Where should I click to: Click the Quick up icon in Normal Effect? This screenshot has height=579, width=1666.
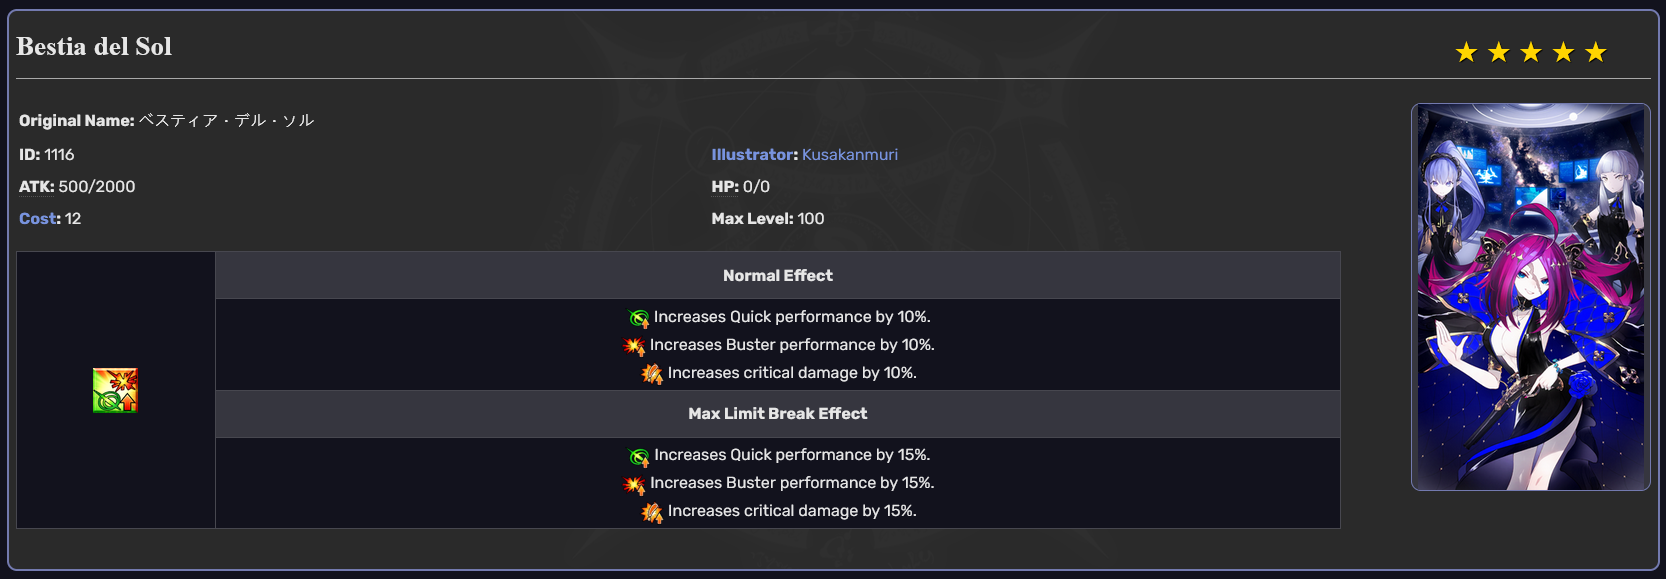[x=639, y=318]
